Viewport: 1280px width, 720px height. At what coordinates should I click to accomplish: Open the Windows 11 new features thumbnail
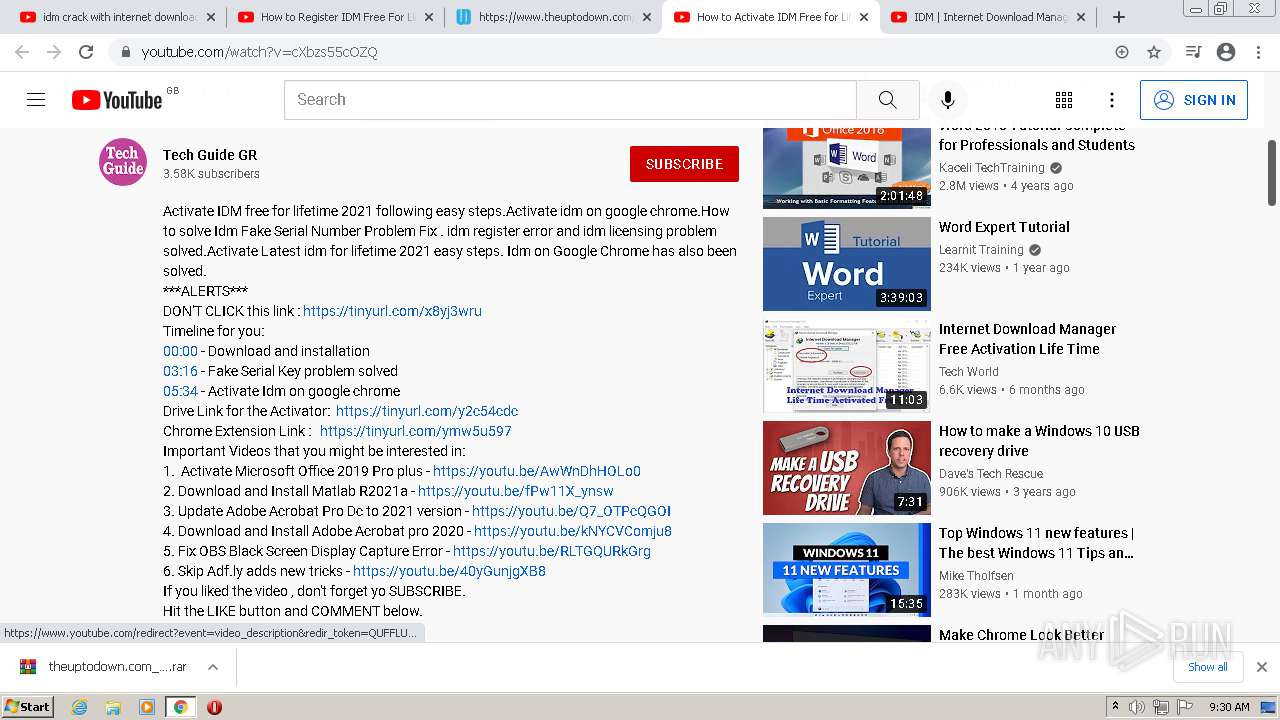coord(847,570)
